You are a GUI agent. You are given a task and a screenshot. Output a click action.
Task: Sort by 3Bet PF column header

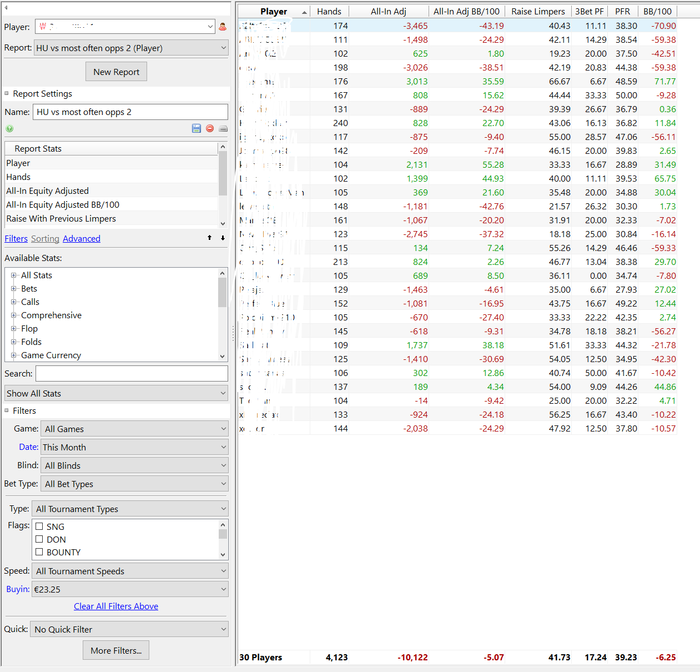[589, 12]
